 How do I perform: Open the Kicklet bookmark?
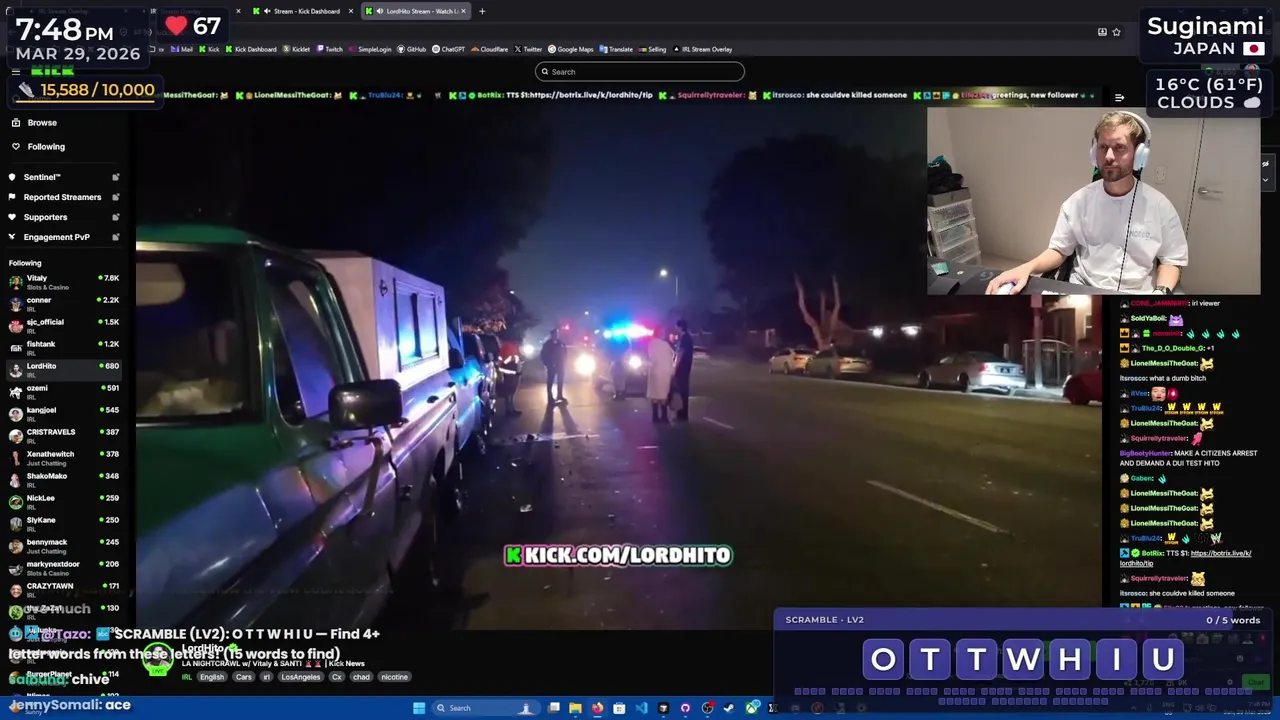click(x=297, y=49)
